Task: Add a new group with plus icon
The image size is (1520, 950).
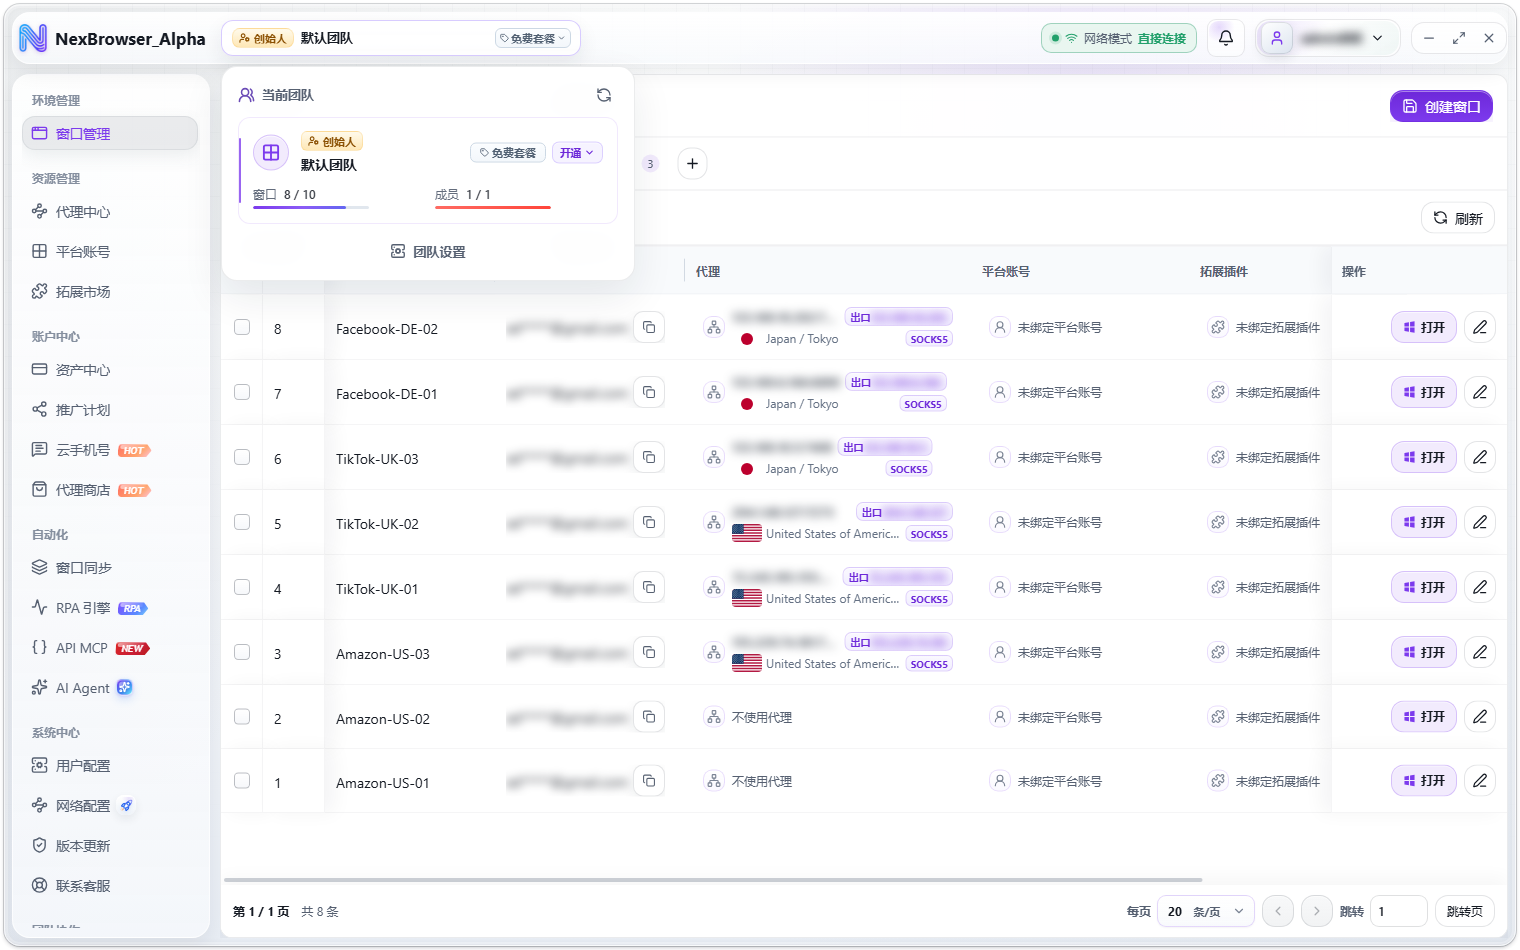Action: [x=692, y=163]
